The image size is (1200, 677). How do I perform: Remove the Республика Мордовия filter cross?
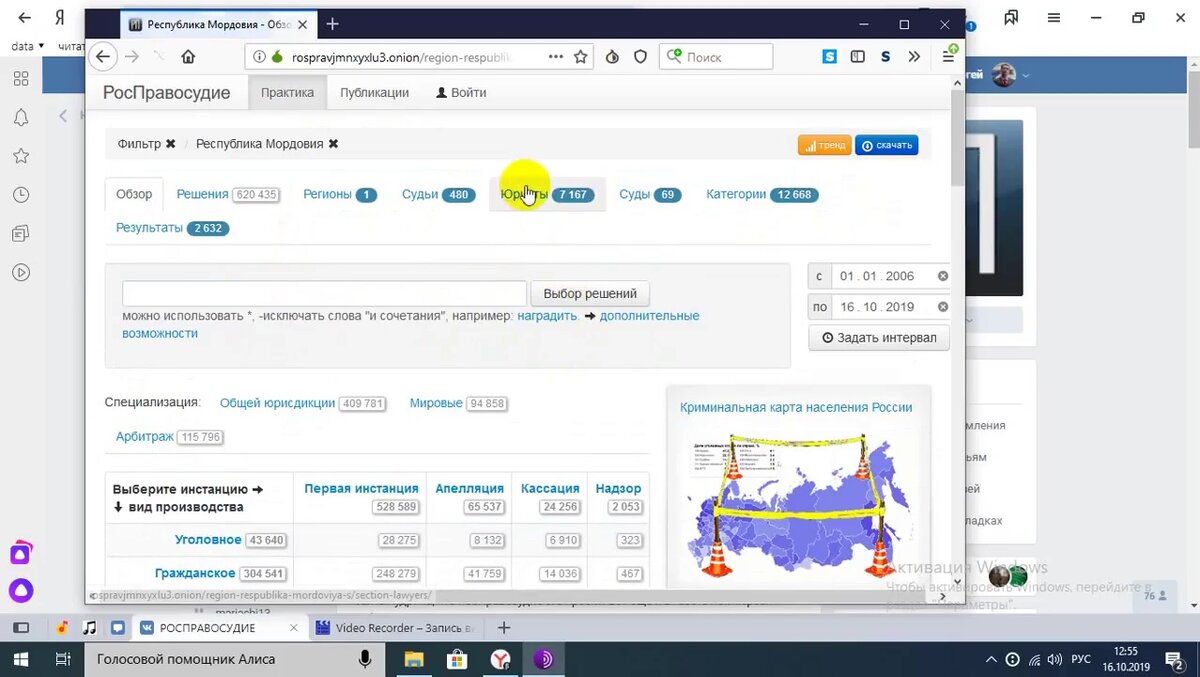(x=333, y=144)
